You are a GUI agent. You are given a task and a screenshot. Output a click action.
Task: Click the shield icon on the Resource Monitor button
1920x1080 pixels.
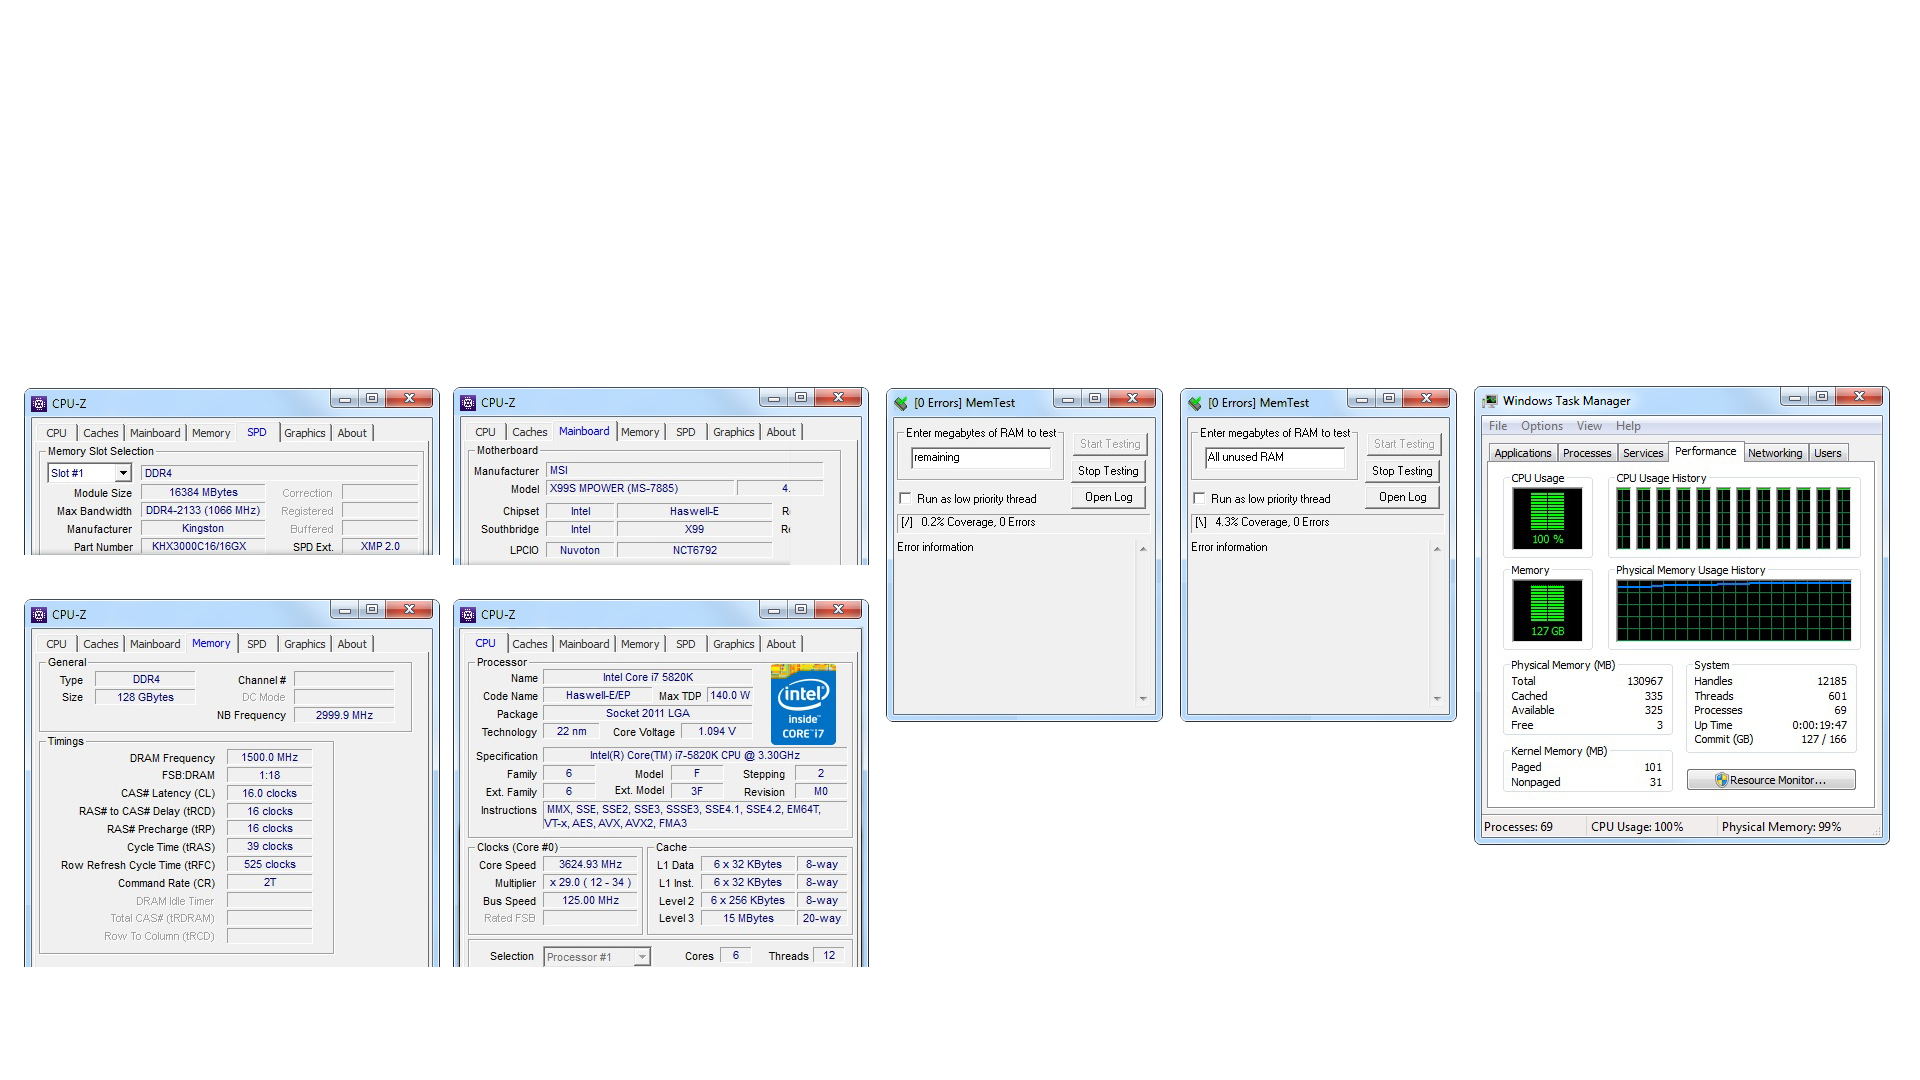tap(1721, 780)
